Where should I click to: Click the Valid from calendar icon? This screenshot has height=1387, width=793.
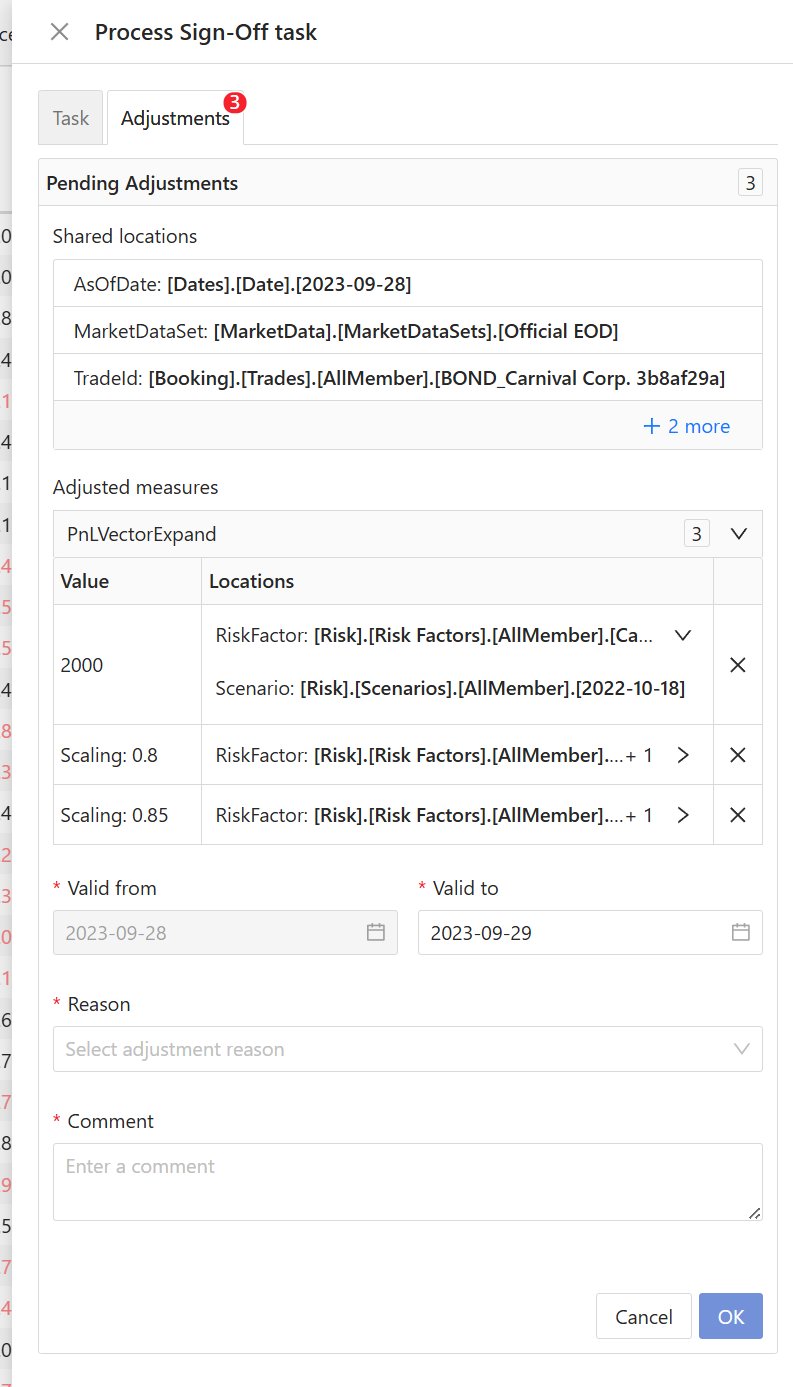376,932
